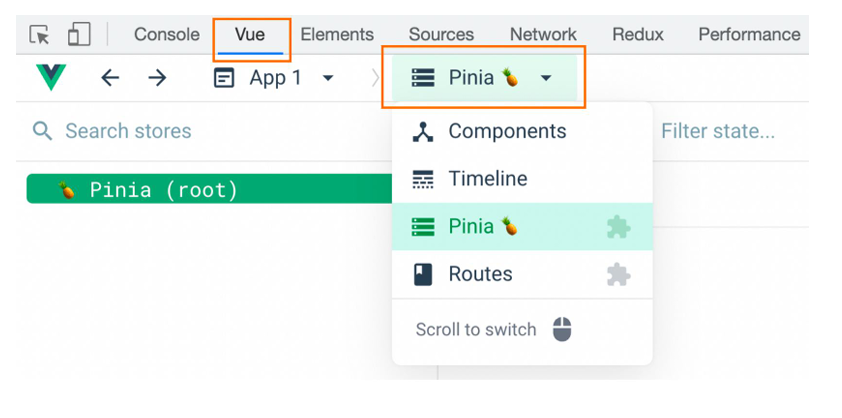
Task: Select the Pinia (root) store
Action: click(x=209, y=189)
